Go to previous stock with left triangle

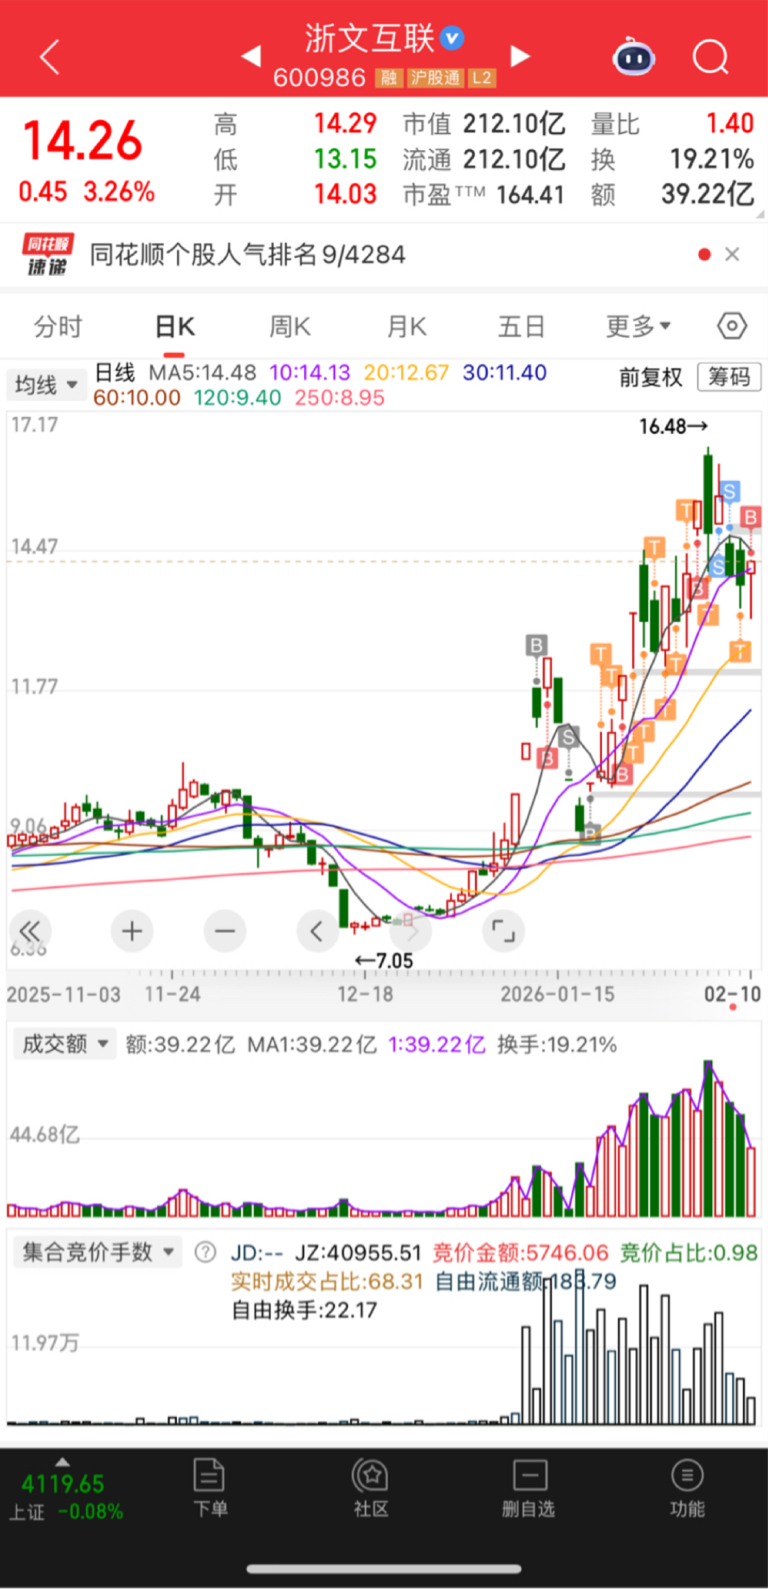pyautogui.click(x=251, y=56)
